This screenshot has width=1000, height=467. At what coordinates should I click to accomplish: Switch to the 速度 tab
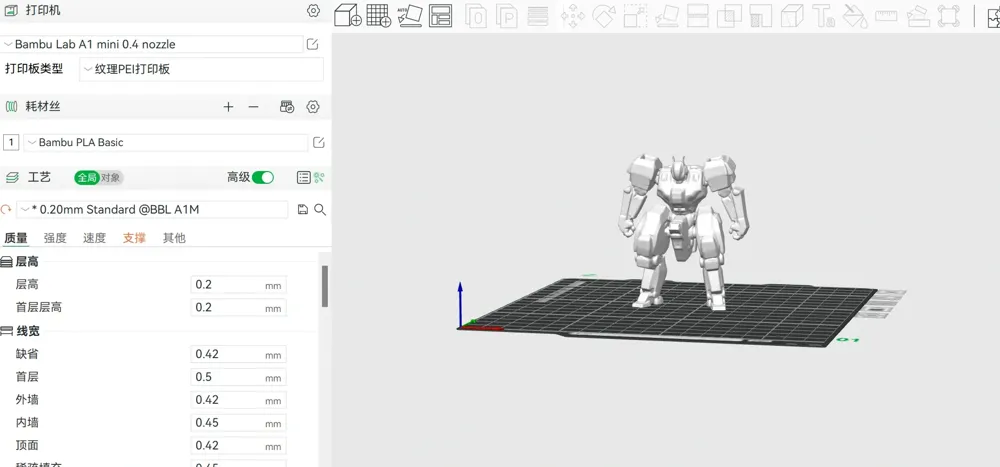pos(94,238)
